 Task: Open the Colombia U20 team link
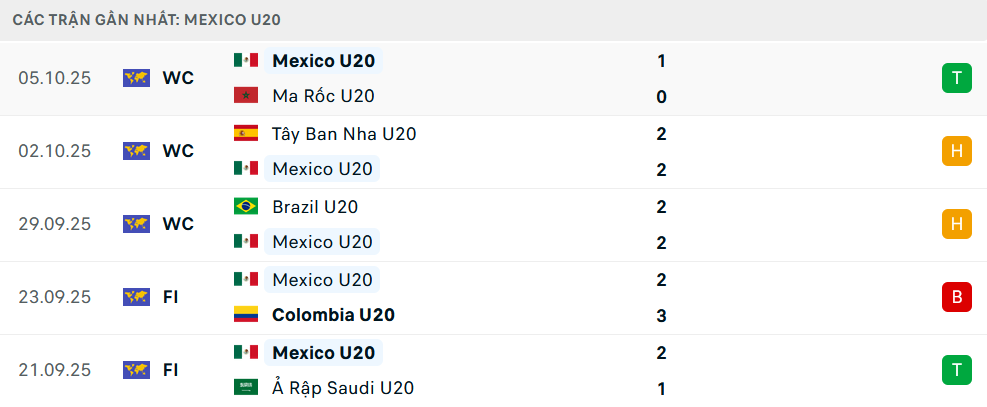pyautogui.click(x=333, y=314)
